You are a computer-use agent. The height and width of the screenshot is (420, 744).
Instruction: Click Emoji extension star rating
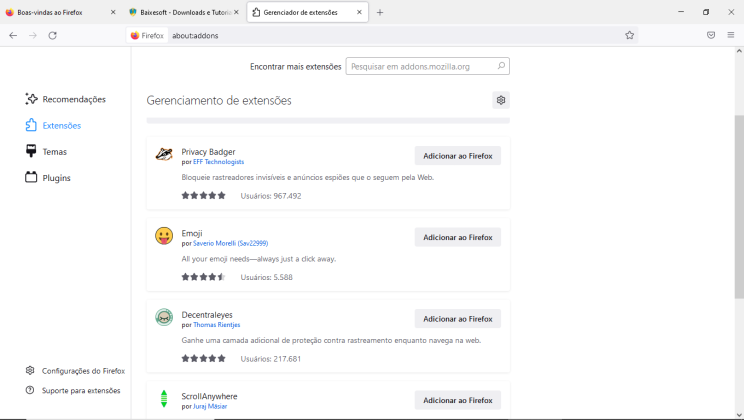pyautogui.click(x=204, y=277)
